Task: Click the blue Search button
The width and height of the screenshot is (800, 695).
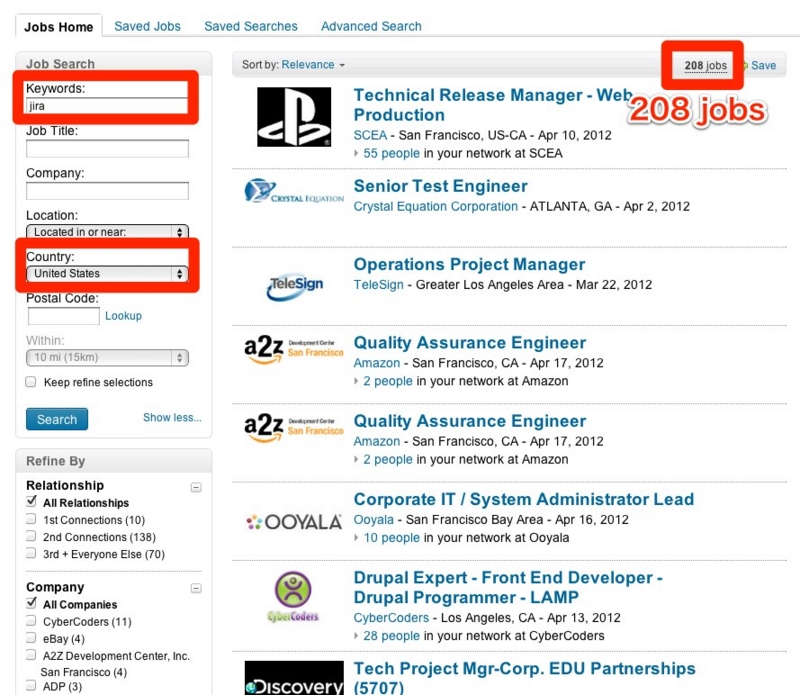Action: 57,419
